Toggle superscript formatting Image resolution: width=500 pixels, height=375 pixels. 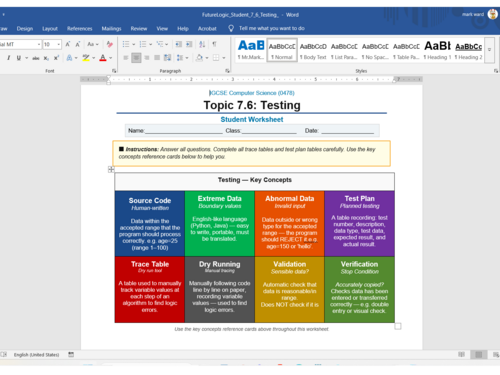(56, 58)
